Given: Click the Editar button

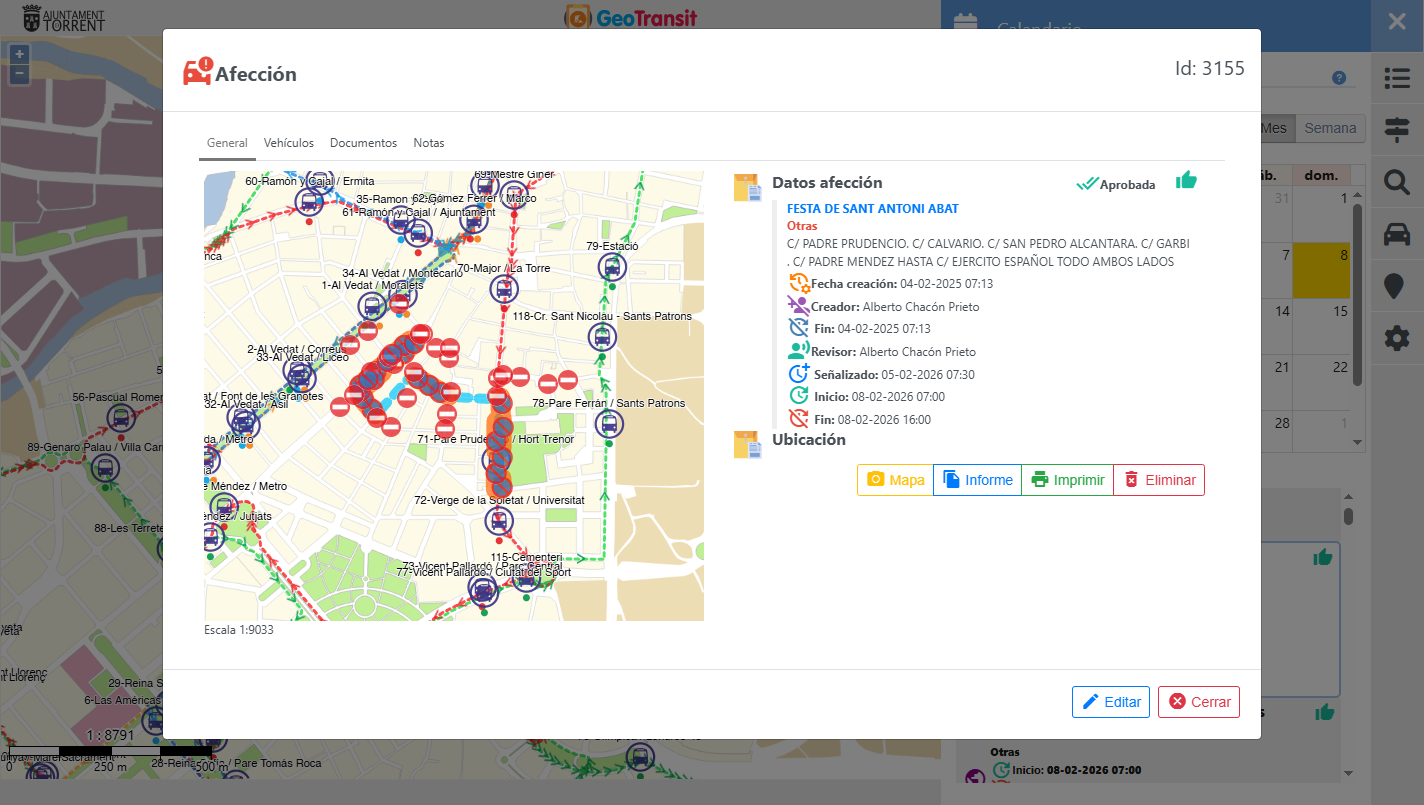Looking at the screenshot, I should coord(1110,702).
